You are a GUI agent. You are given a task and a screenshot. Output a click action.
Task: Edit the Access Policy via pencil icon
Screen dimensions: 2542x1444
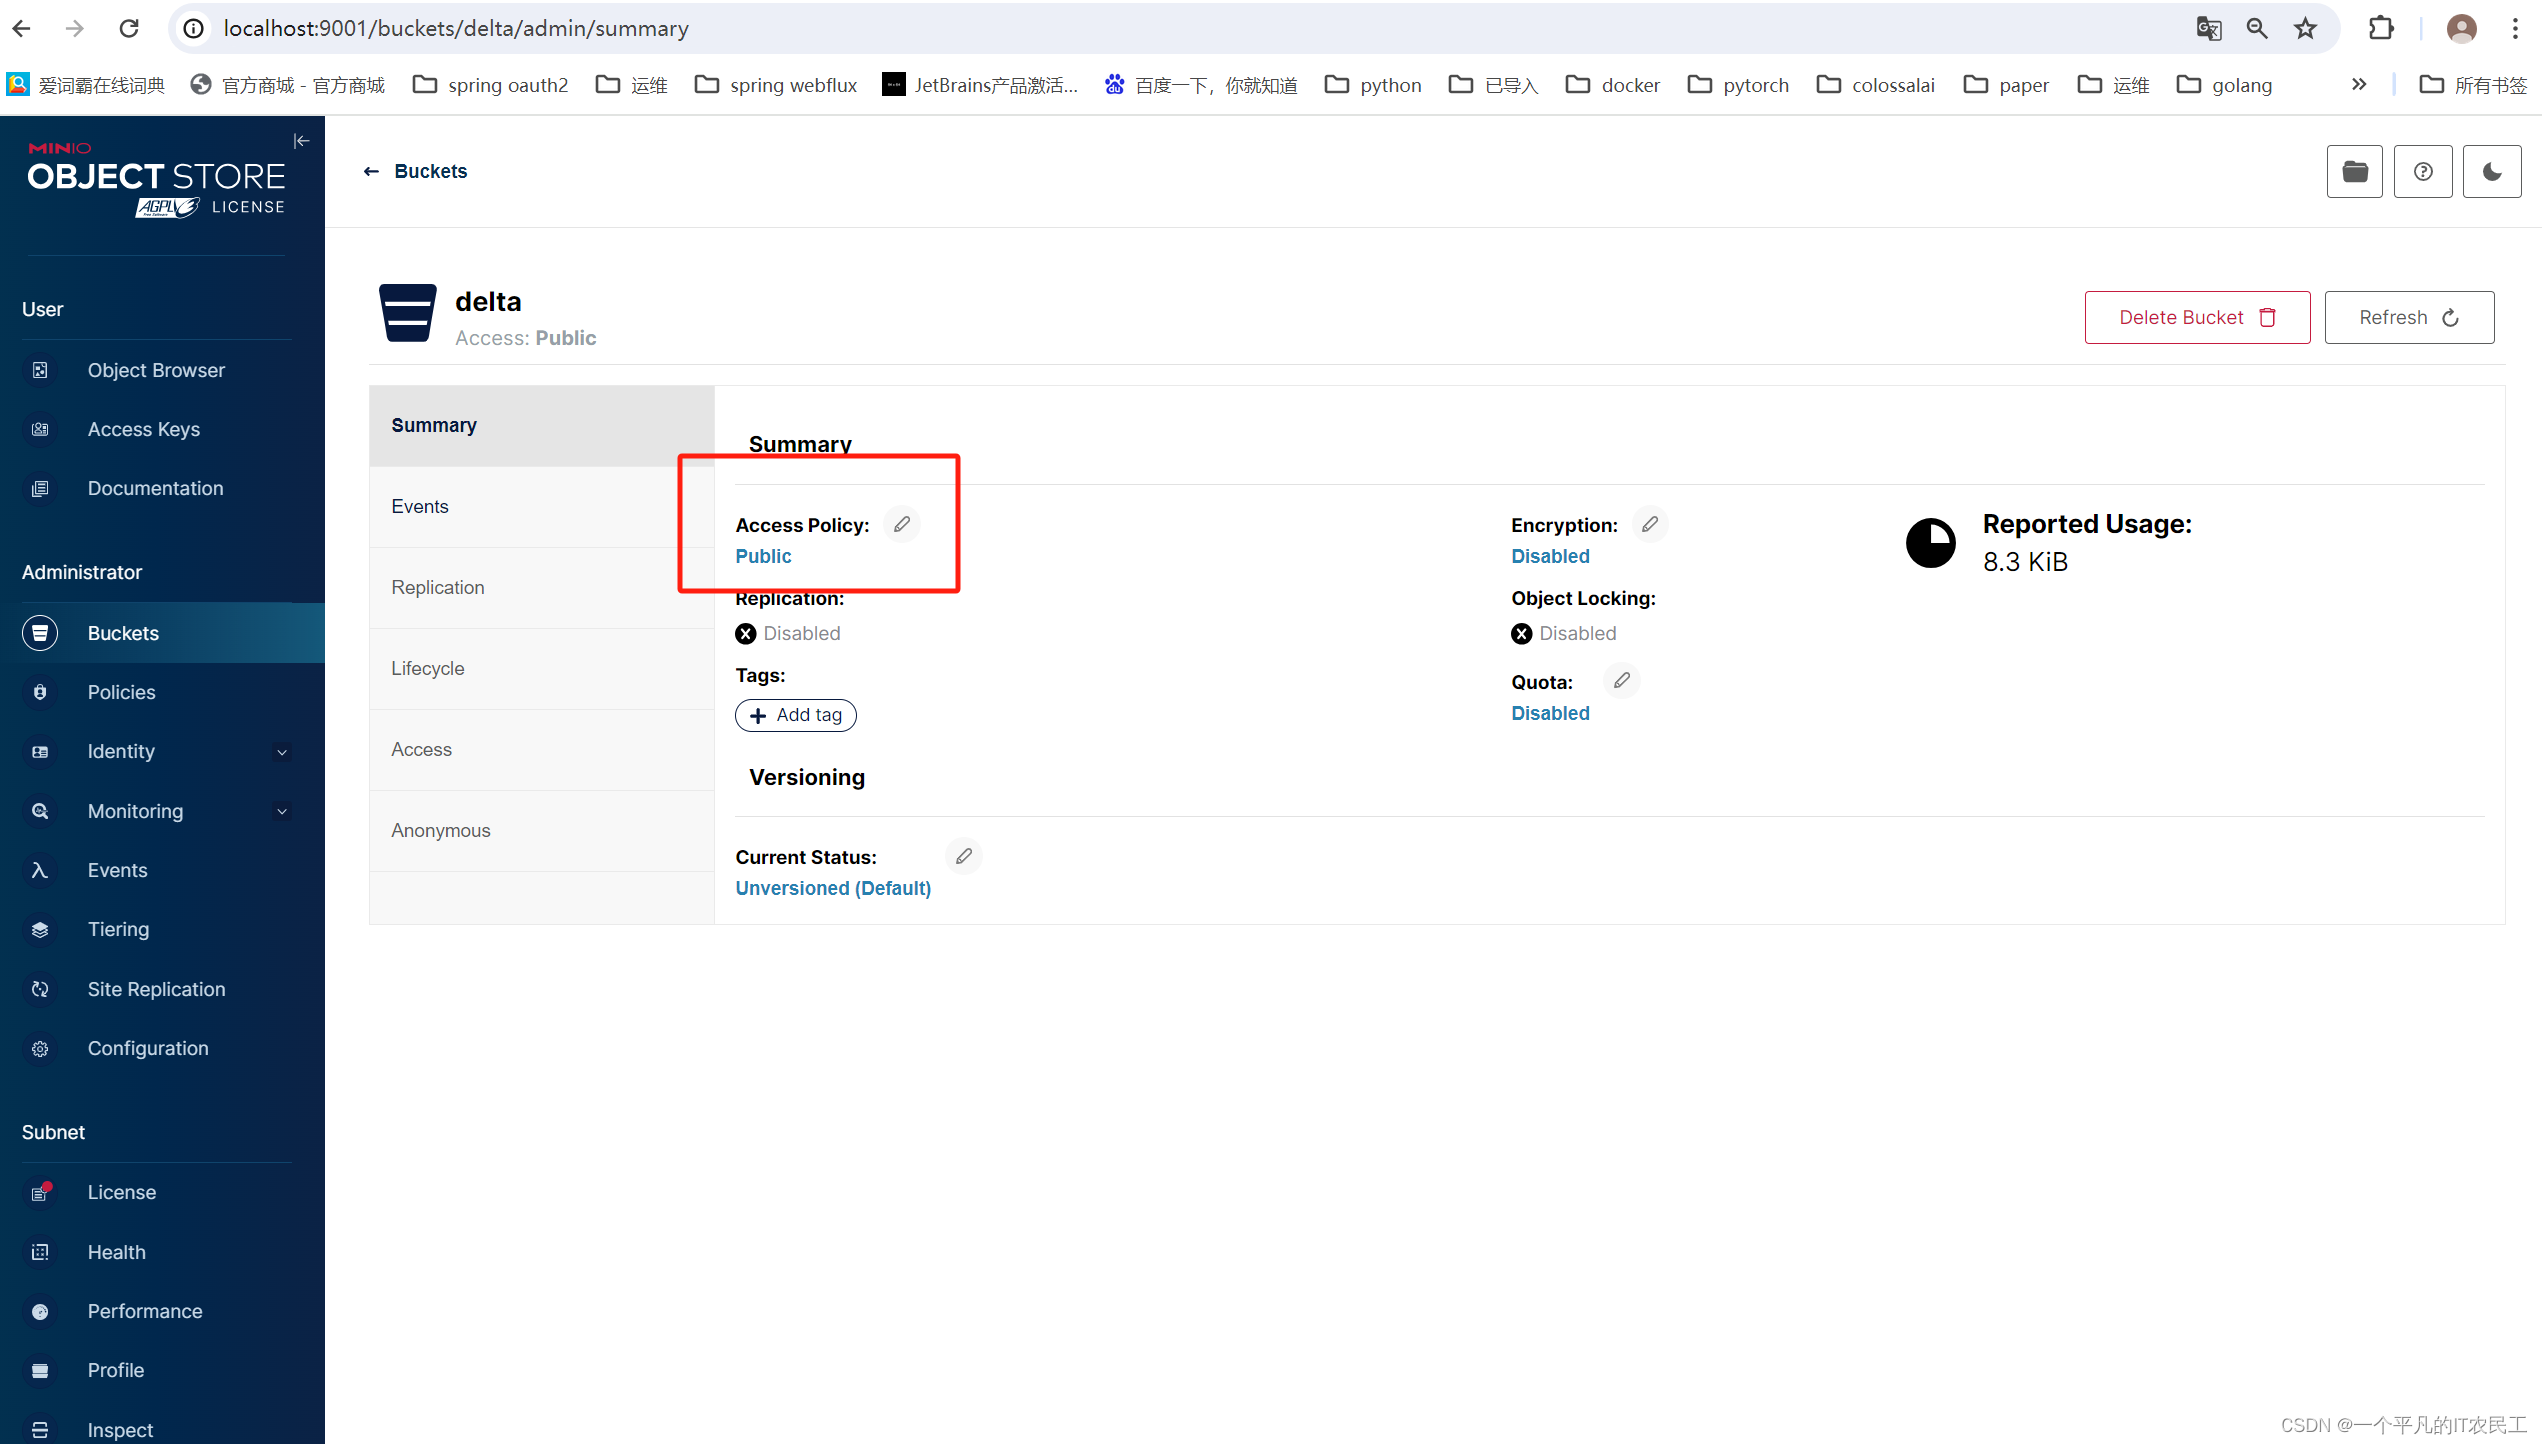pos(902,523)
